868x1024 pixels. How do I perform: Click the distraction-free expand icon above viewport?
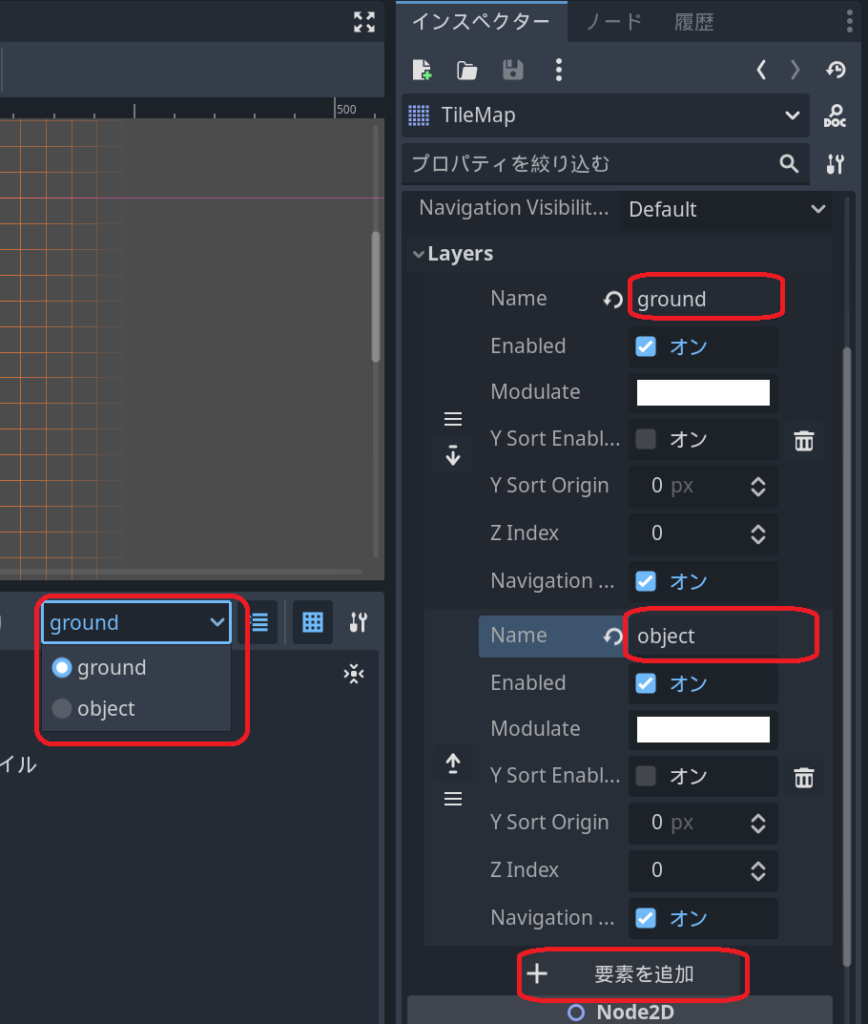point(364,22)
